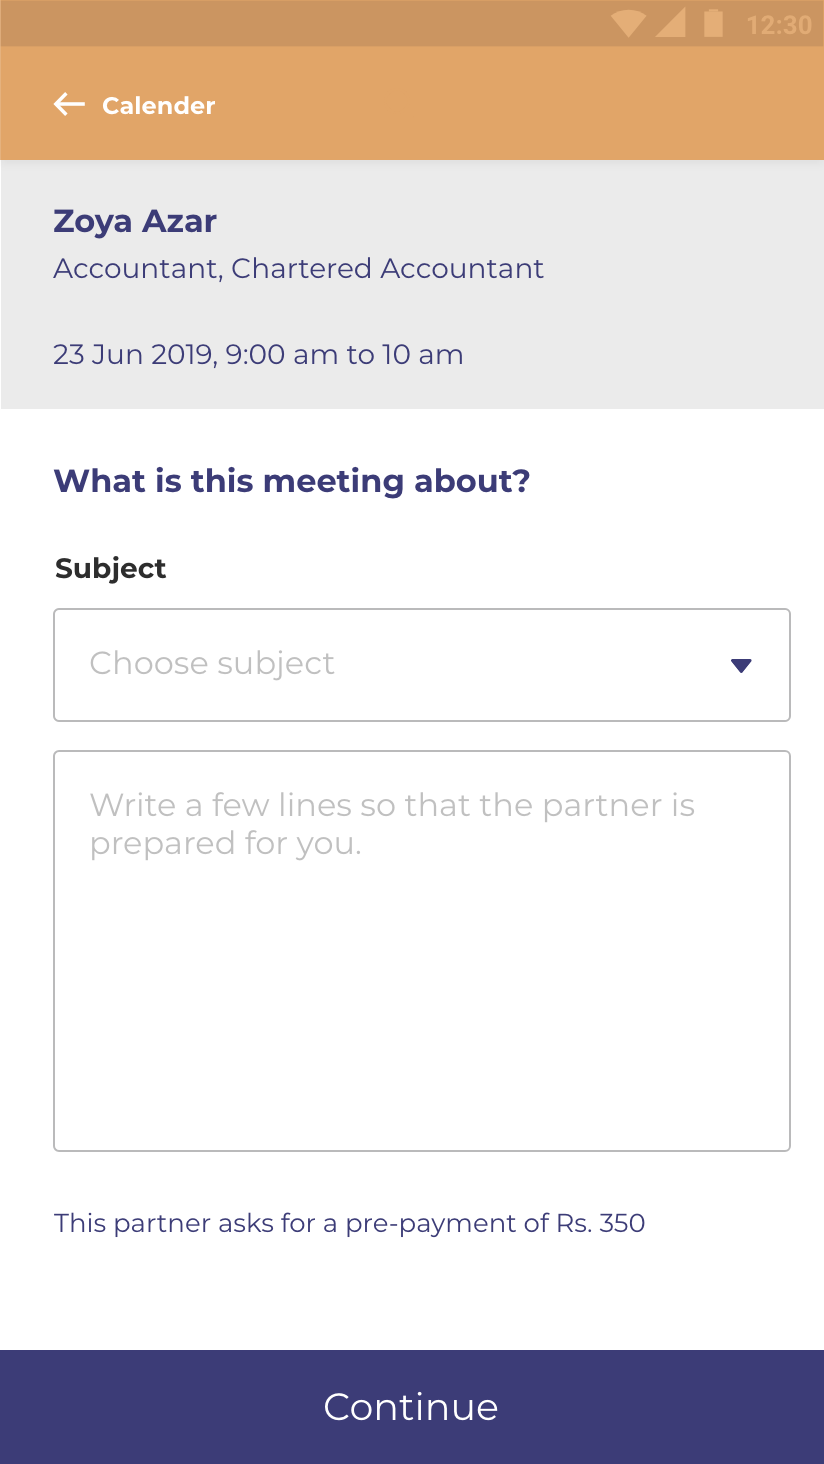Click the battery status icon
This screenshot has width=824, height=1464.
point(713,23)
